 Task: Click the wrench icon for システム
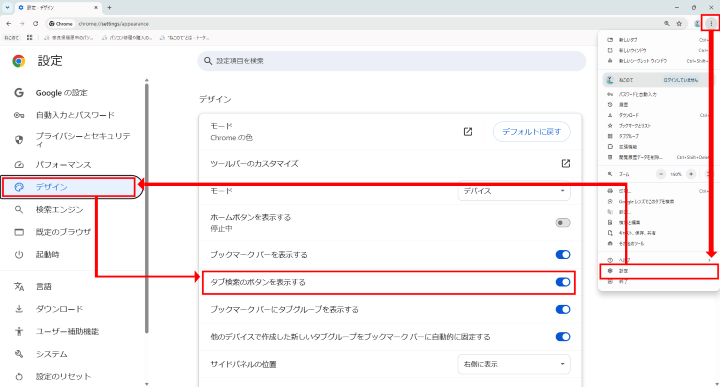click(19, 354)
